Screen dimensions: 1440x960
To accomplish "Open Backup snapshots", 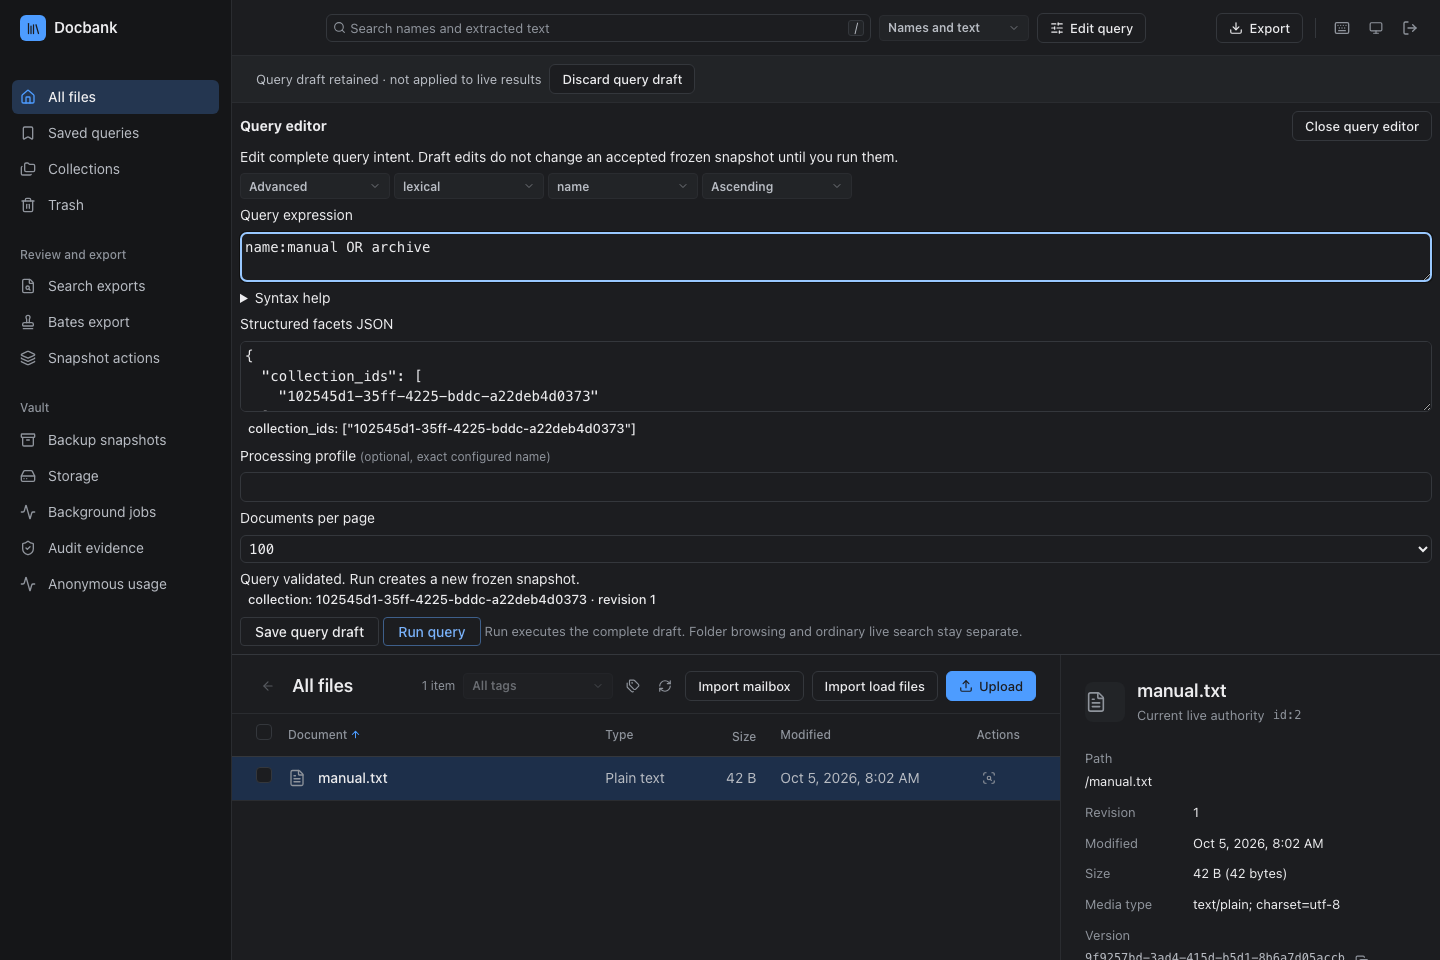I will (115, 440).
